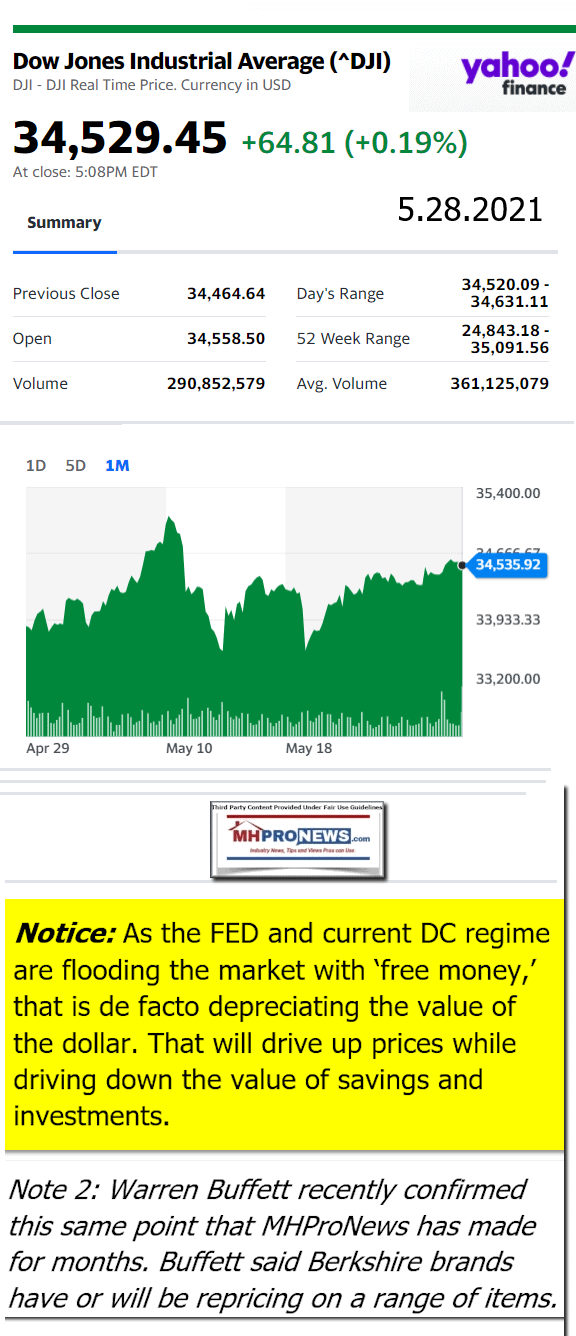The width and height of the screenshot is (576, 1336).
Task: Click the Apr 29 date on chart axis
Action: (48, 748)
